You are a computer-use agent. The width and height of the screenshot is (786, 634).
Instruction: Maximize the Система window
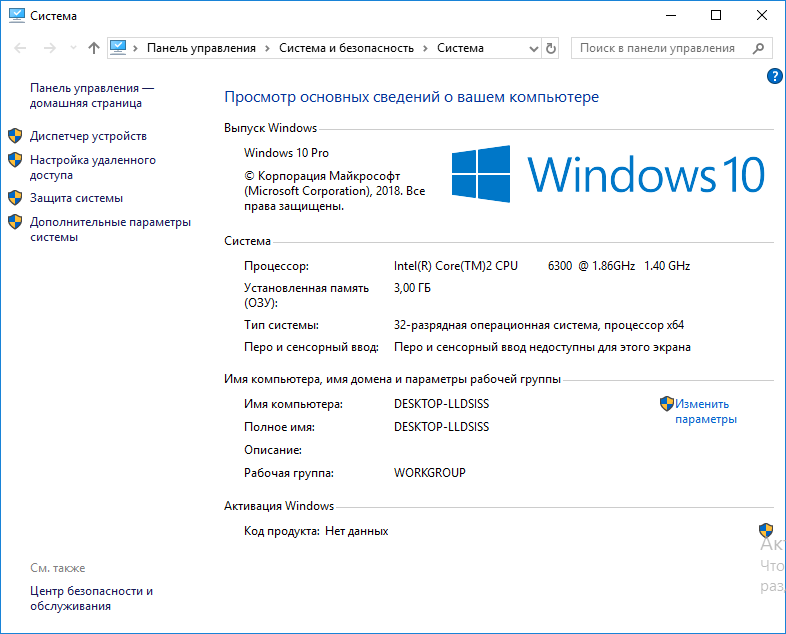716,16
